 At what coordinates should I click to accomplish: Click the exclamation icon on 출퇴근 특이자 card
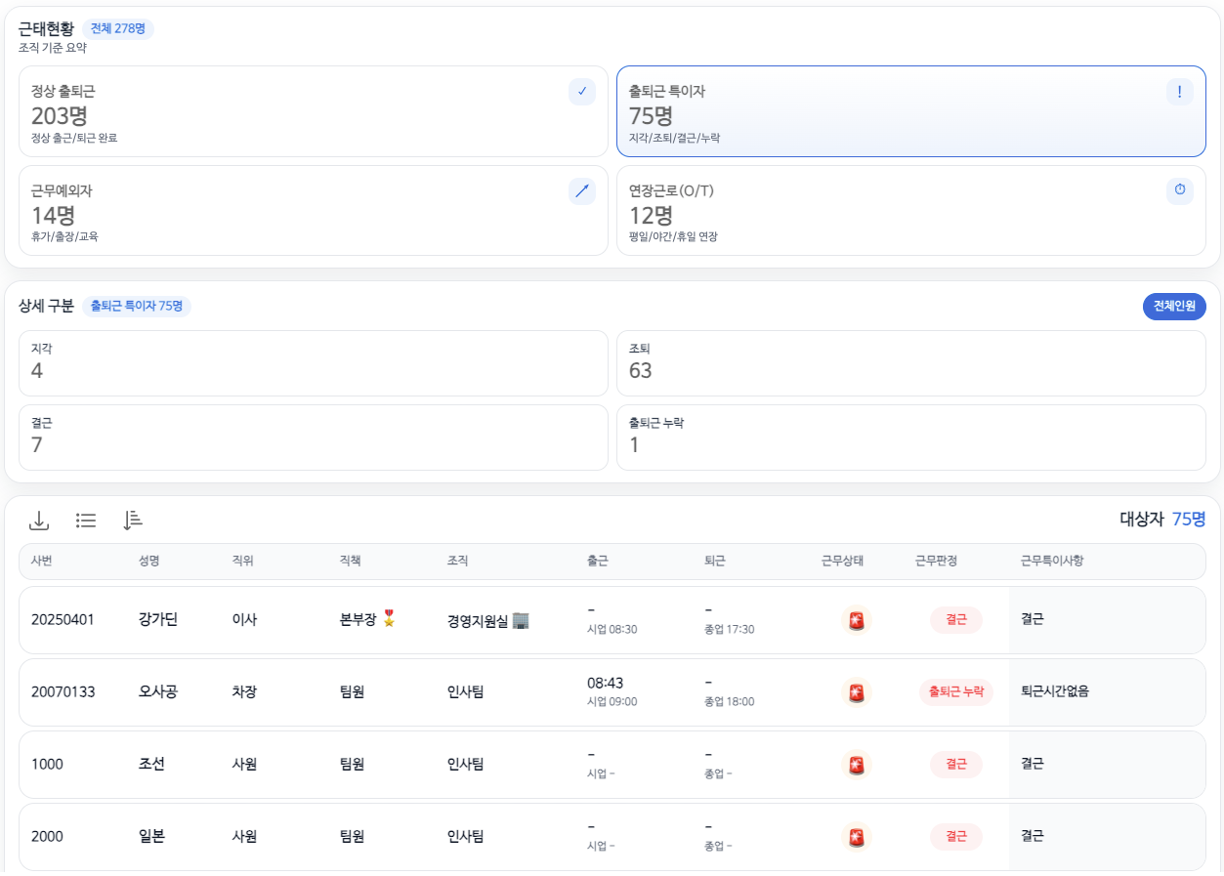1180,92
